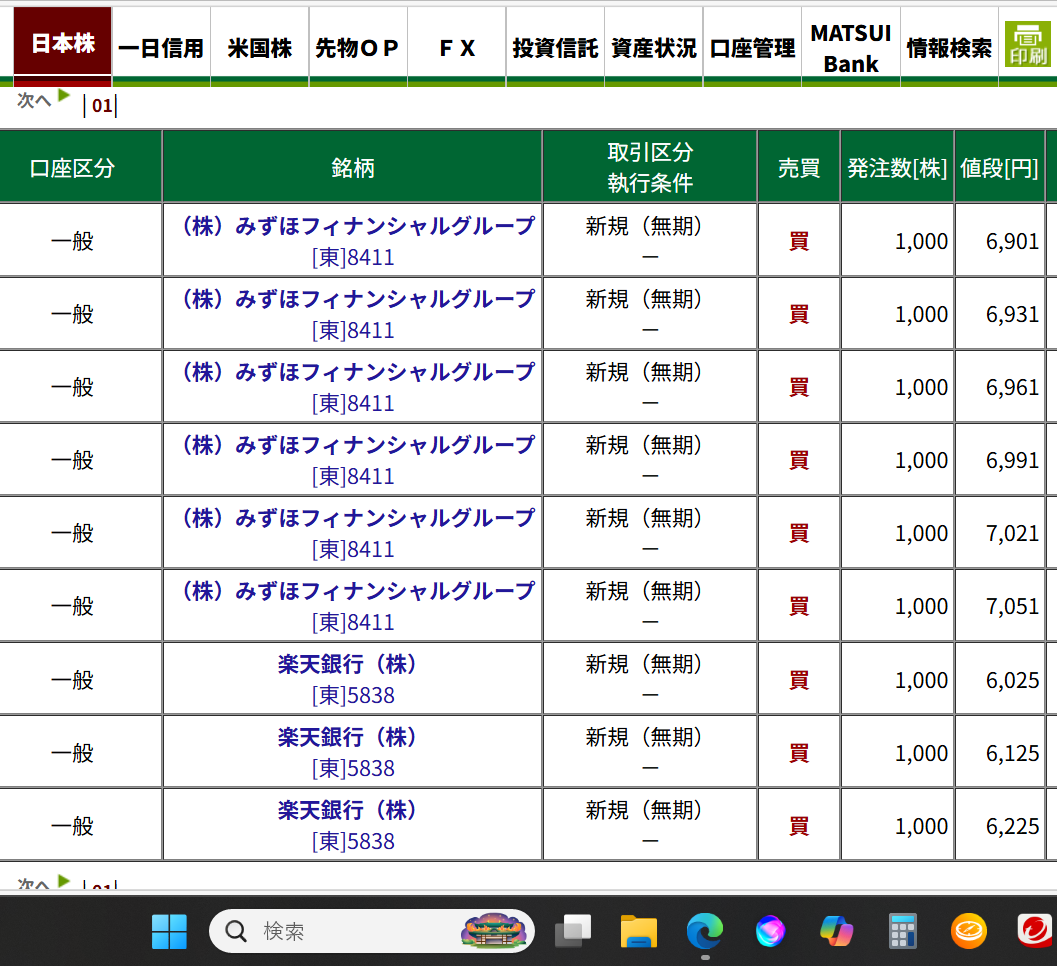1057x966 pixels.
Task: Open the Windows Start menu
Action: [169, 931]
